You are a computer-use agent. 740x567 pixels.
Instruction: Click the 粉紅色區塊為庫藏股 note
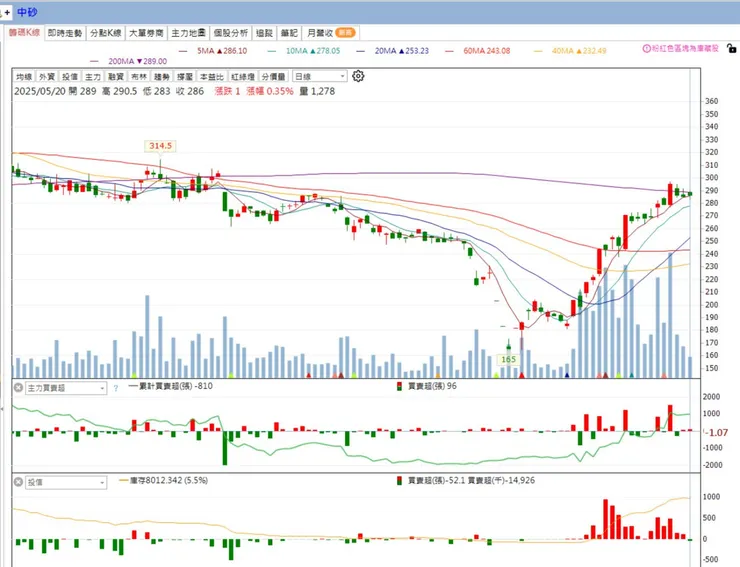click(x=685, y=48)
